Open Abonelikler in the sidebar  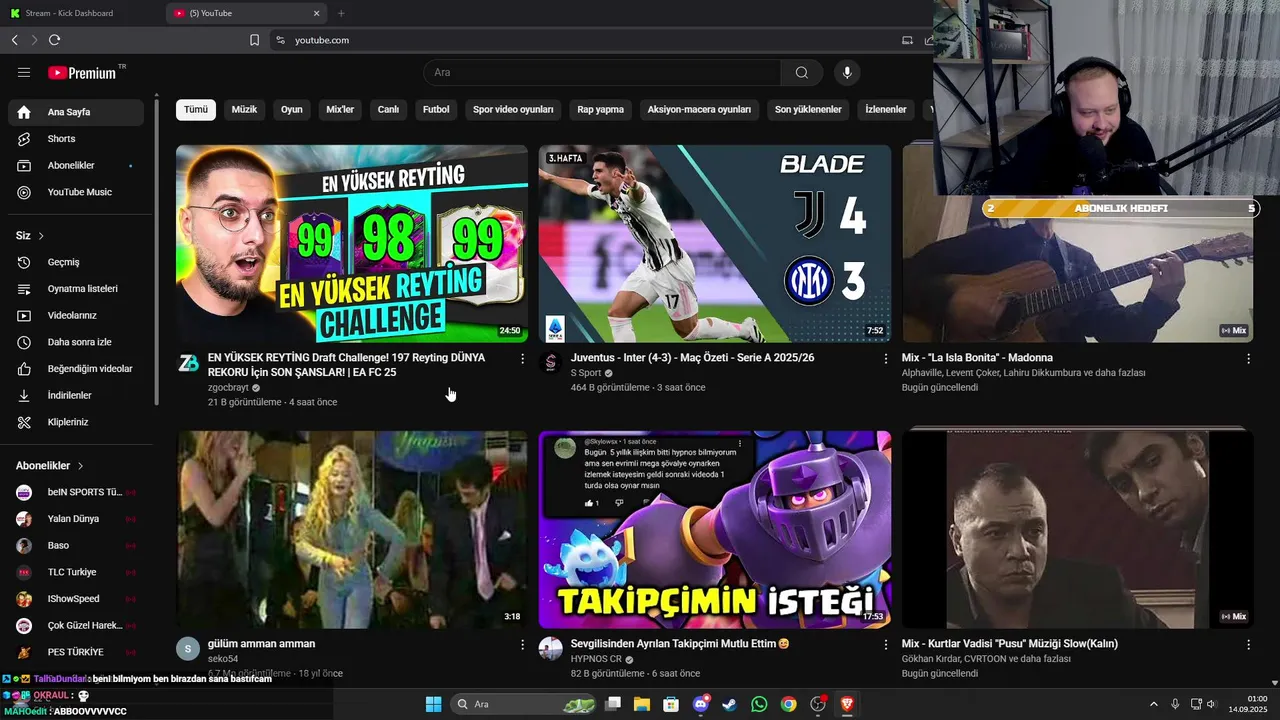pyautogui.click(x=76, y=165)
